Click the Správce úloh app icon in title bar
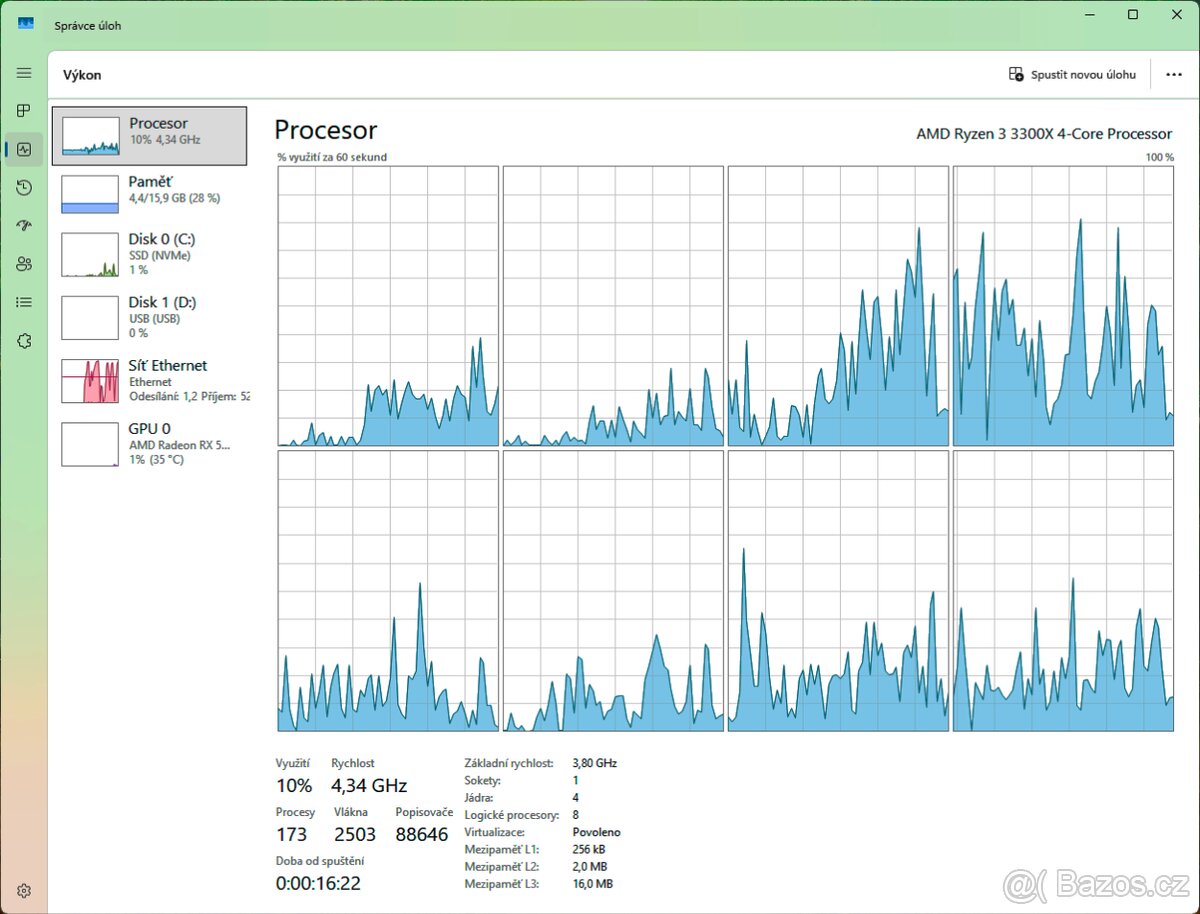 (25, 24)
